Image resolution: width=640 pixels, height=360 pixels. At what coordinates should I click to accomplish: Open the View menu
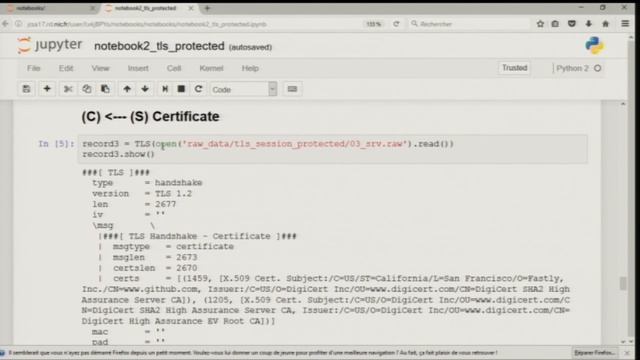(100, 68)
